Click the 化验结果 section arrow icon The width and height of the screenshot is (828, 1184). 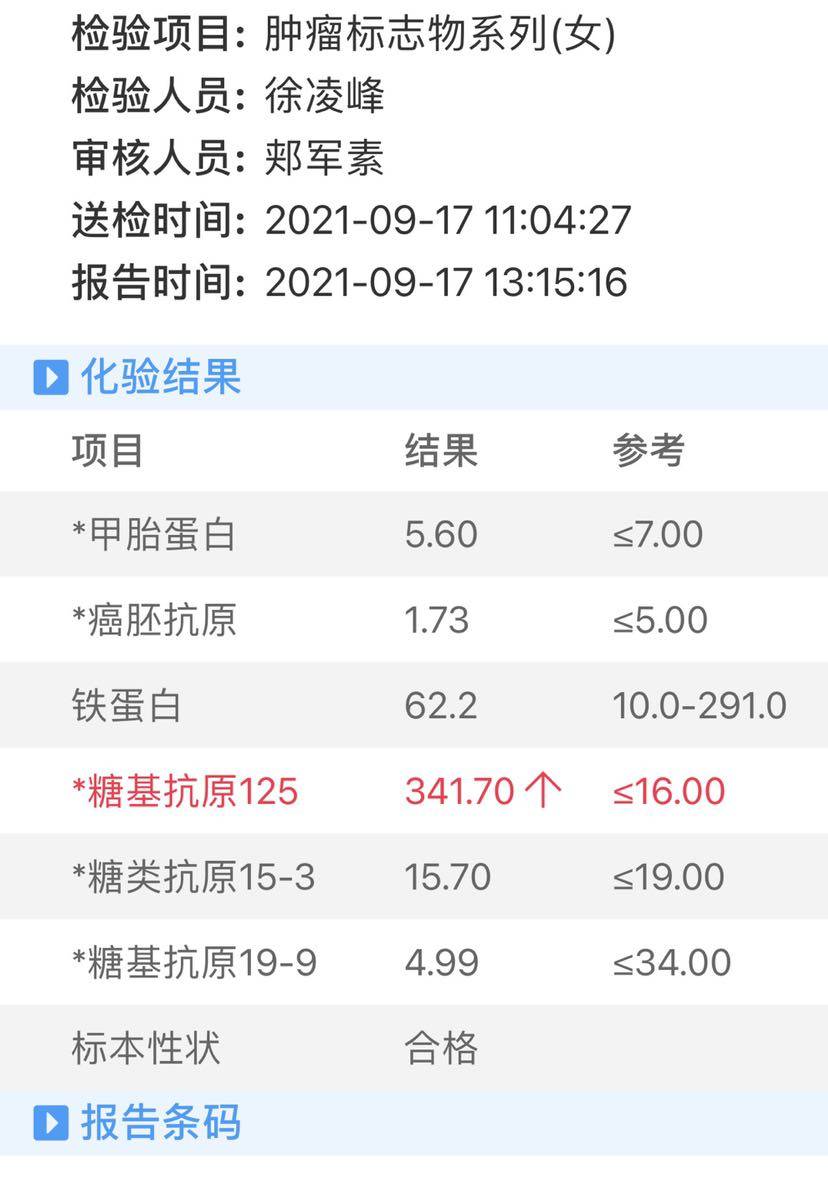pyautogui.click(x=51, y=378)
